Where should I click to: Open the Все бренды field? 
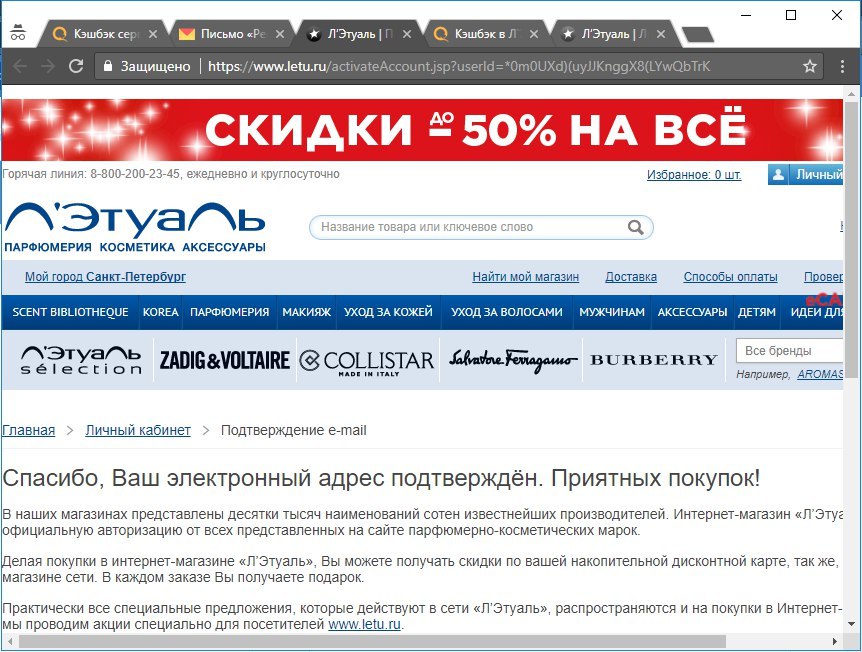tap(789, 351)
